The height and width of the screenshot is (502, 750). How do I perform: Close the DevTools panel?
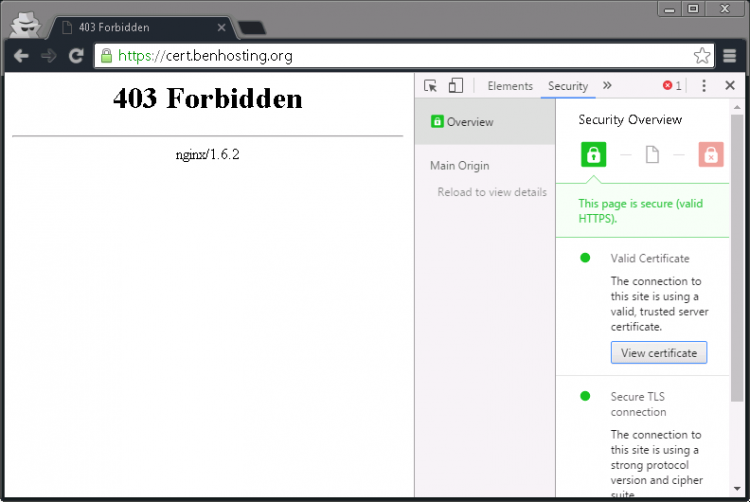click(730, 86)
